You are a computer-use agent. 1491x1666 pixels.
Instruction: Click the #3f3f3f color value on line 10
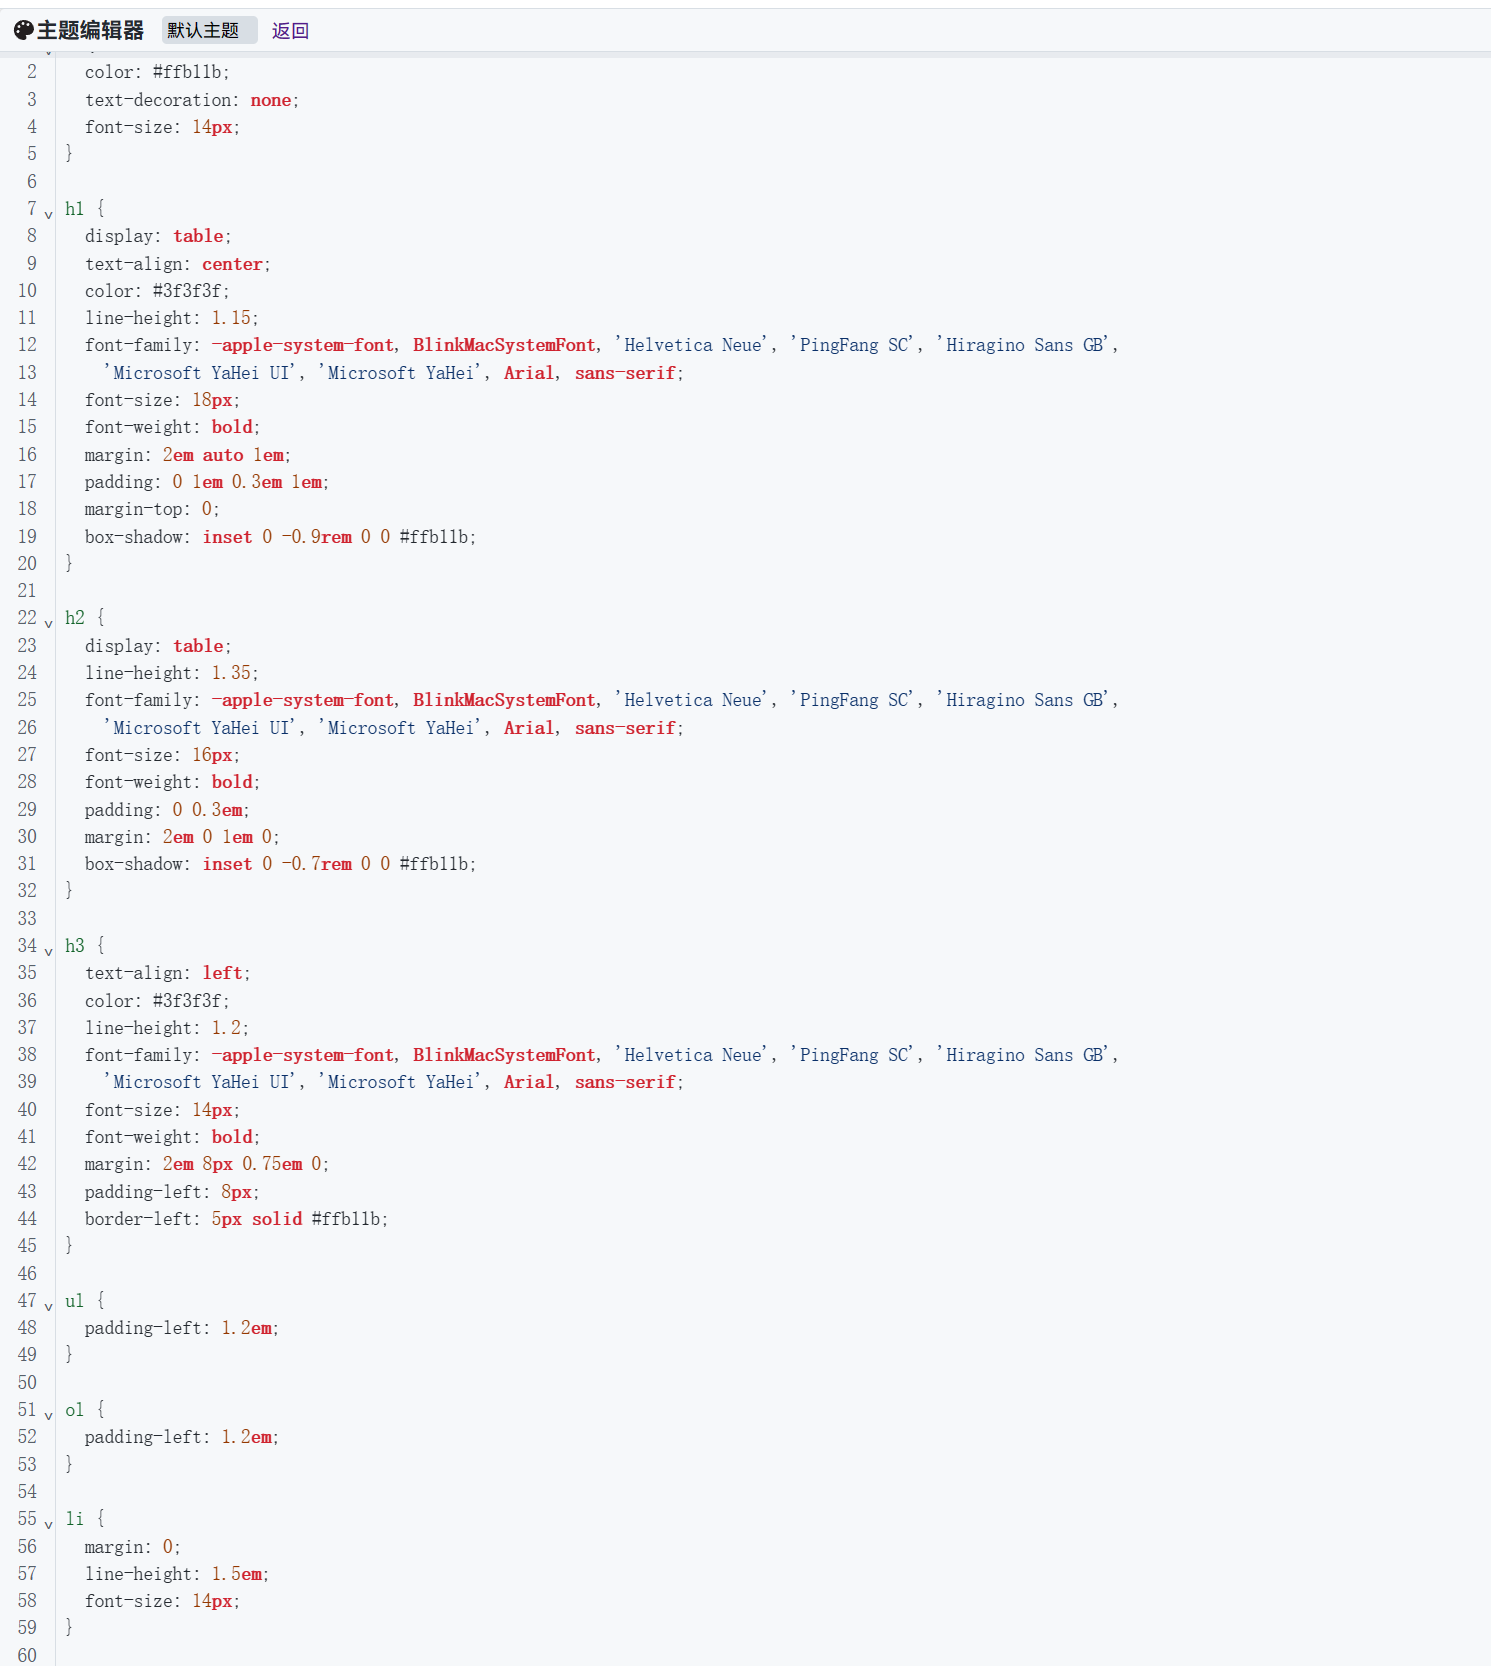(x=189, y=291)
